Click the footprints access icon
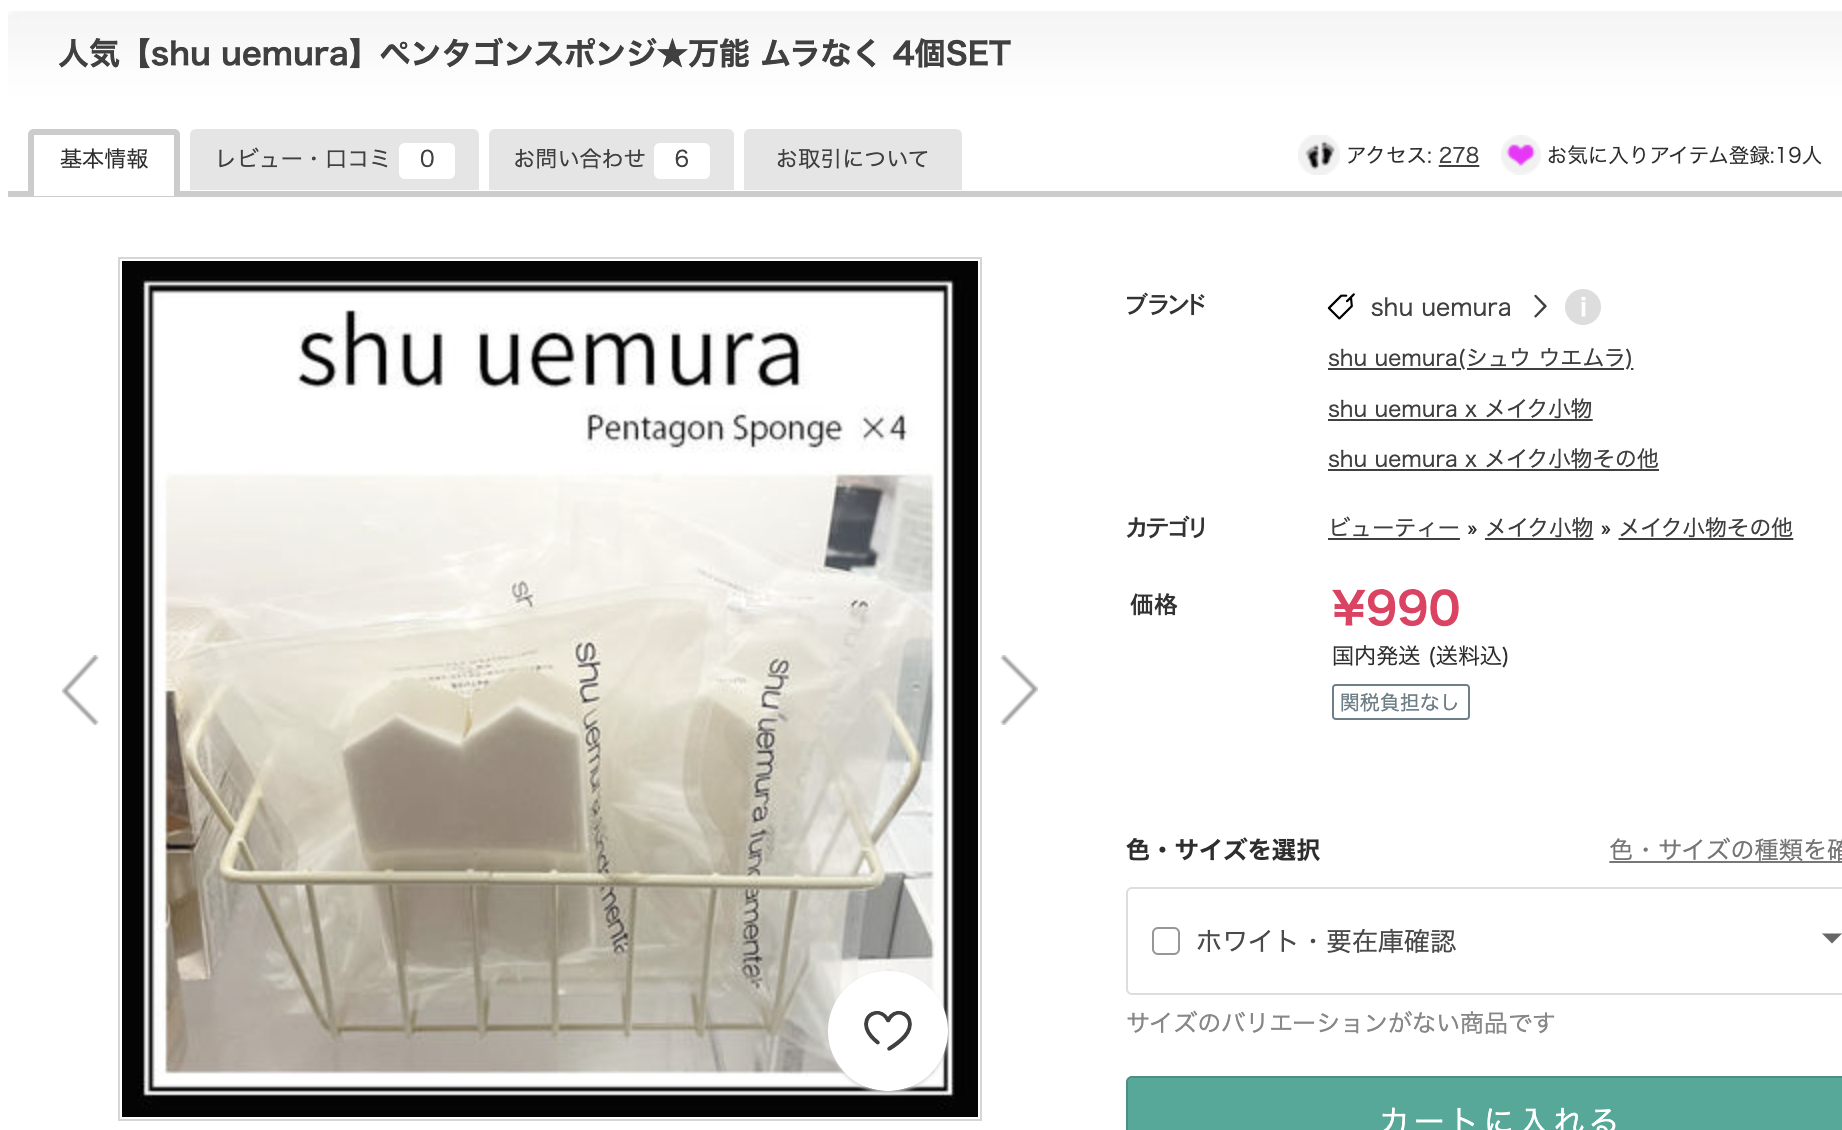Viewport: 1842px width, 1130px height. point(1319,155)
